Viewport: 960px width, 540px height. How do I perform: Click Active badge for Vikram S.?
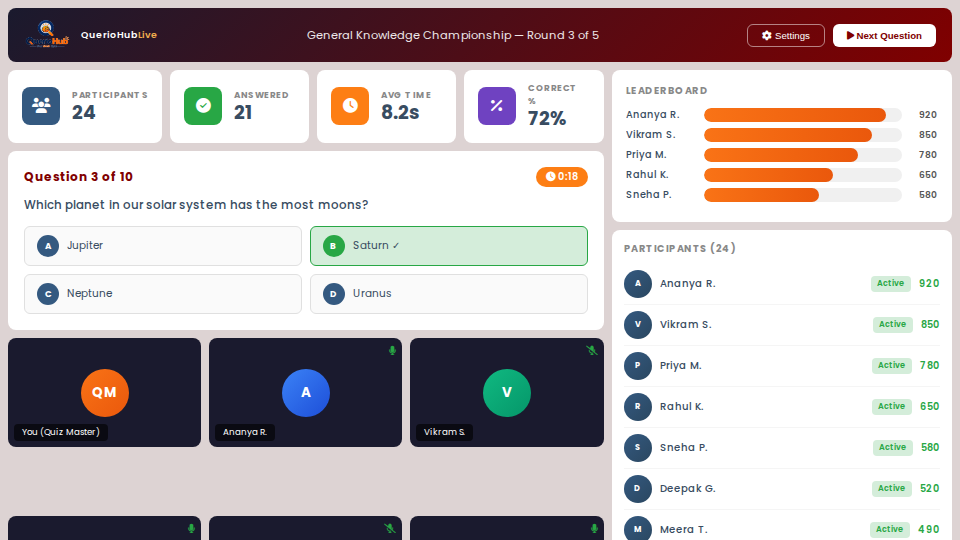pyautogui.click(x=893, y=324)
